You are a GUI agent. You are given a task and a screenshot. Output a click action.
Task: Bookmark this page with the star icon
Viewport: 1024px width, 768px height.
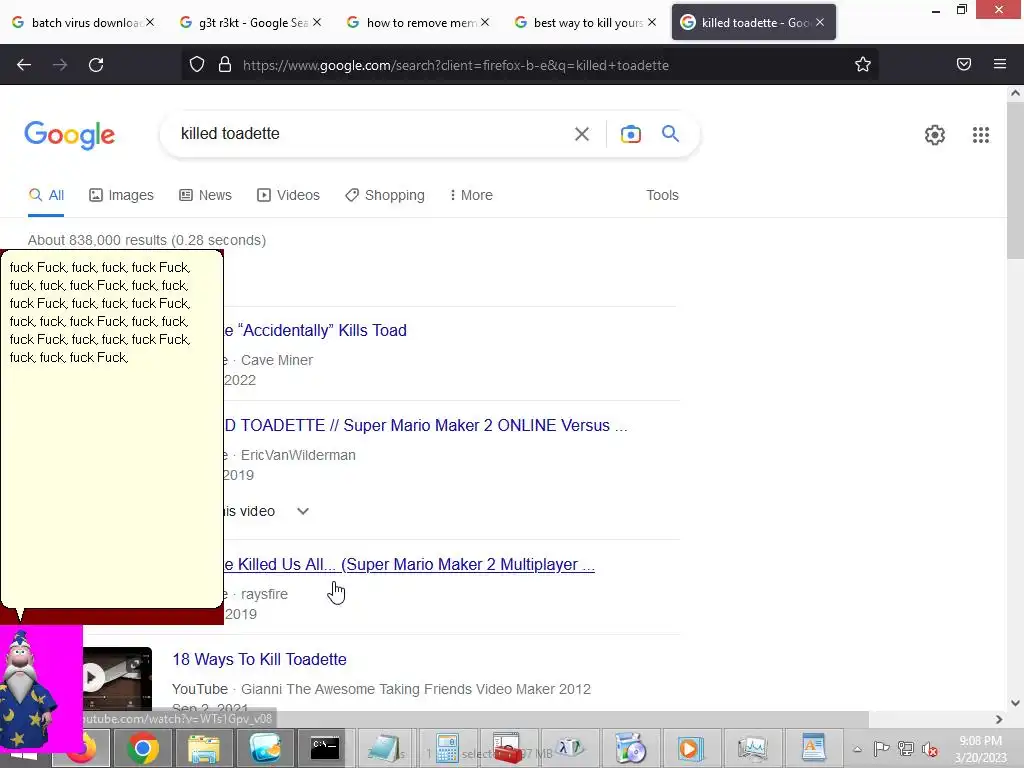(x=863, y=65)
